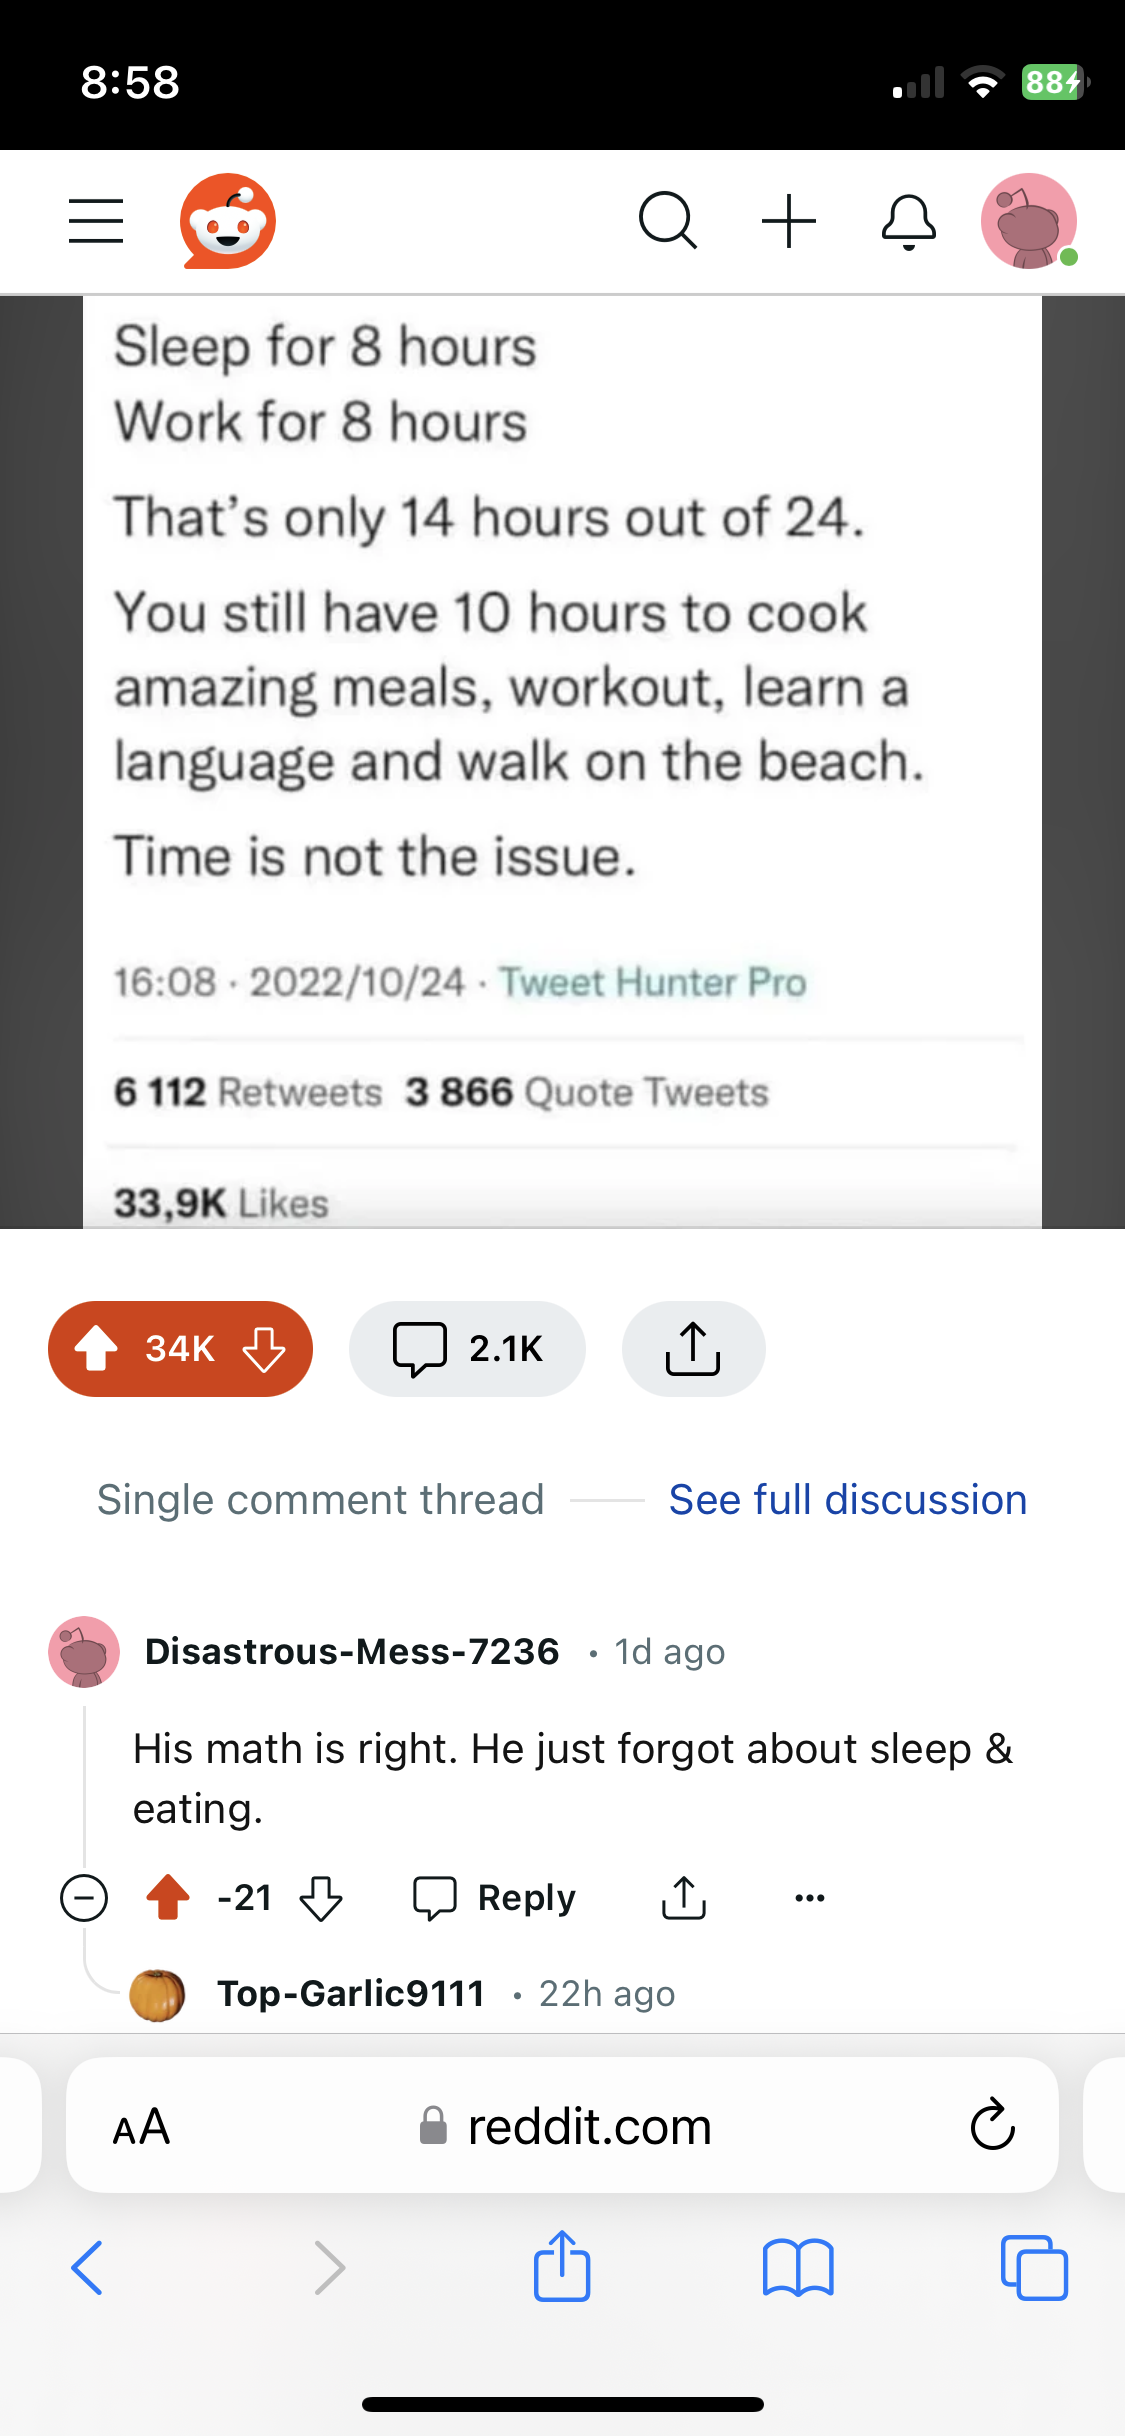
Task: Follow See full discussion link
Action: point(847,1500)
